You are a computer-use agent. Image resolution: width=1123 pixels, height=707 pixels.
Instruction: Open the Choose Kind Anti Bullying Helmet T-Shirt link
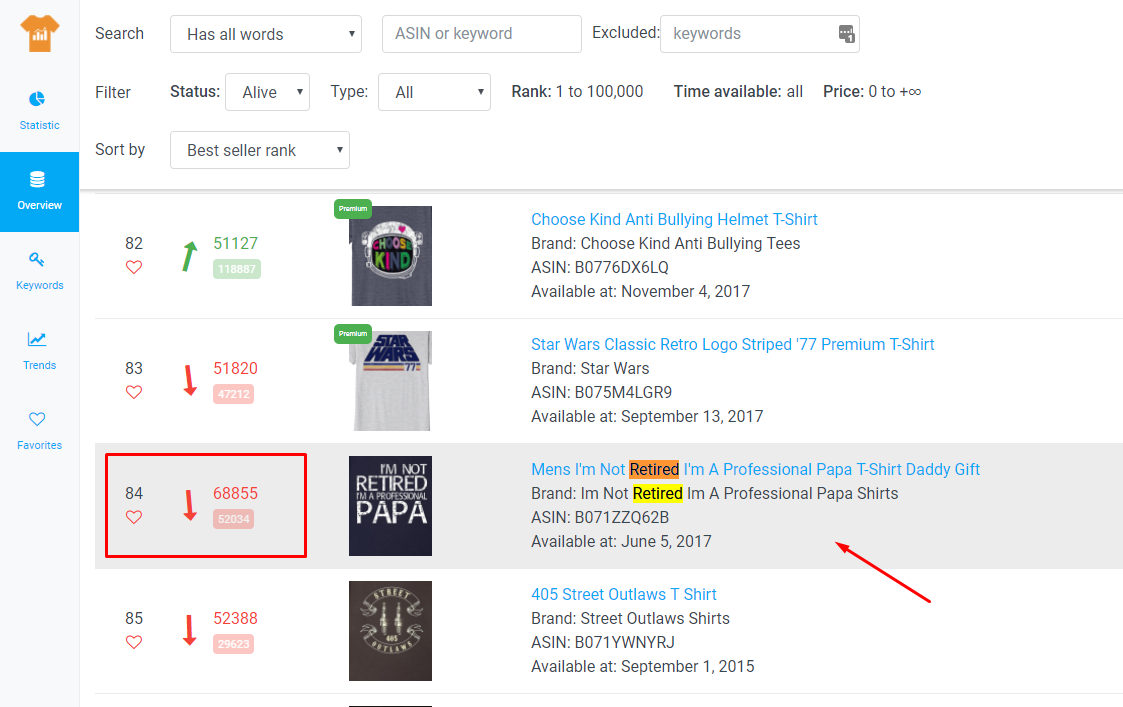pos(674,219)
